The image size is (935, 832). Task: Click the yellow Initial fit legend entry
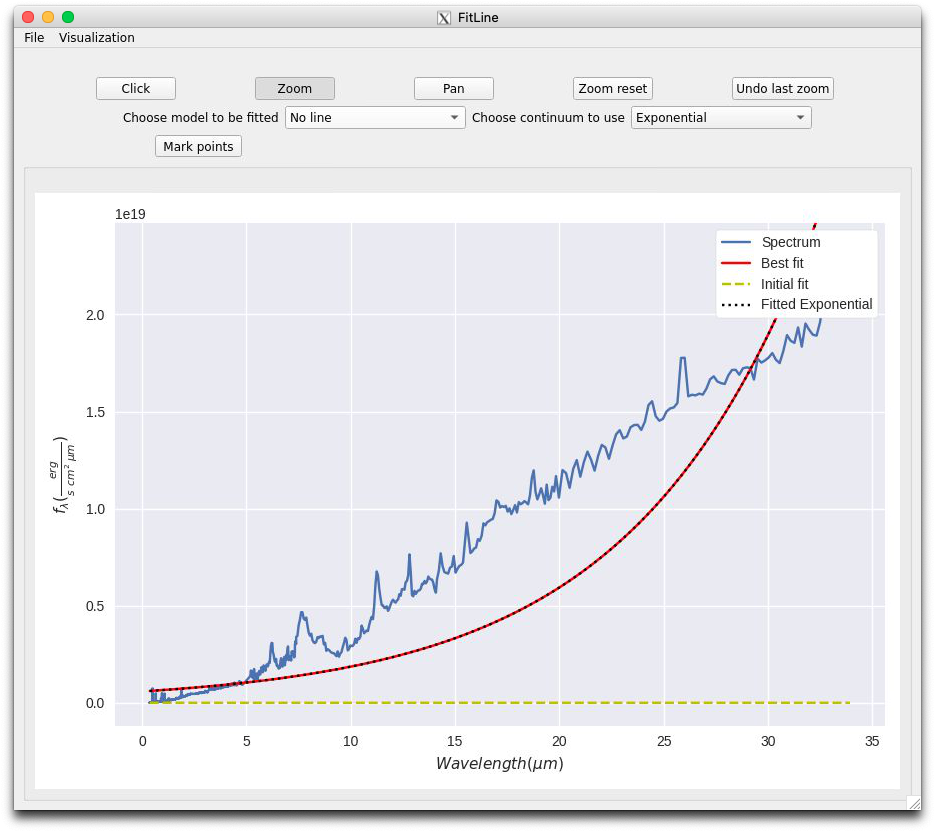tap(765, 284)
